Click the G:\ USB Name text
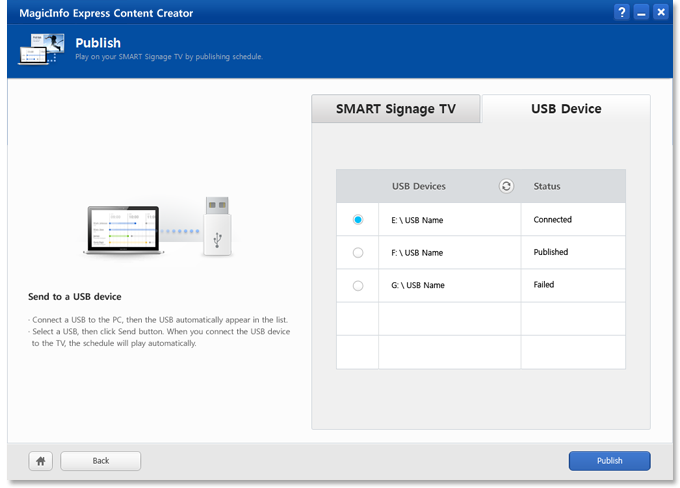Screen dimensions: 680x488 click(418, 285)
